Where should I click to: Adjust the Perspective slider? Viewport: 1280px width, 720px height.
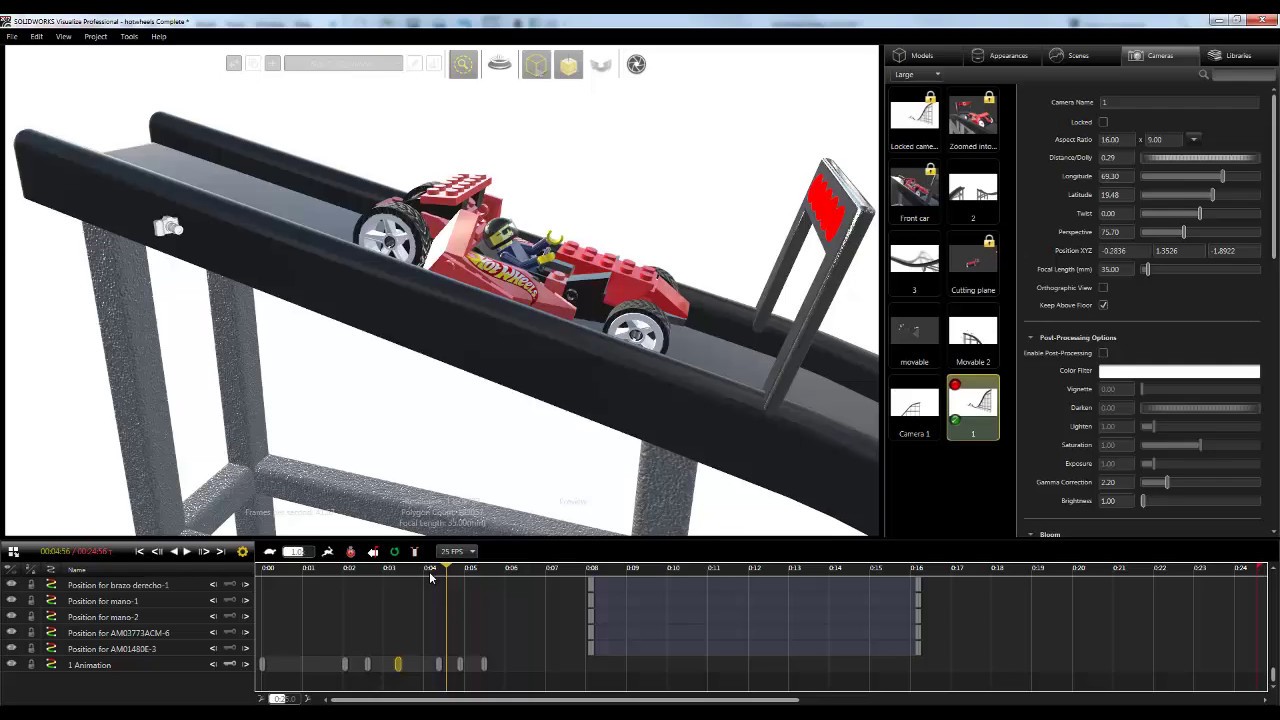[1200, 232]
